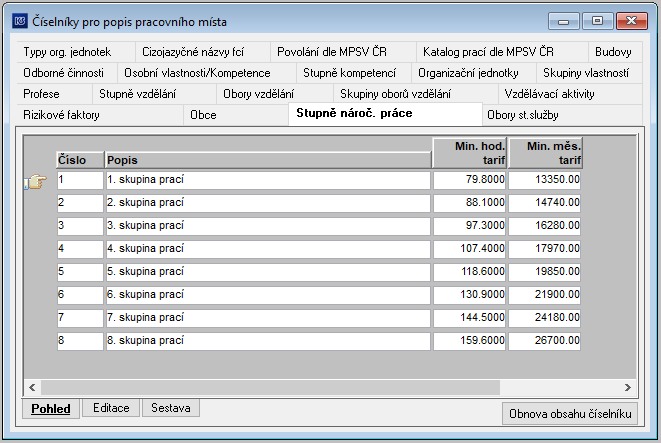Viewport: 661px width, 443px height.
Task: Click hourly tariff value 79.8000
Action: (x=470, y=180)
